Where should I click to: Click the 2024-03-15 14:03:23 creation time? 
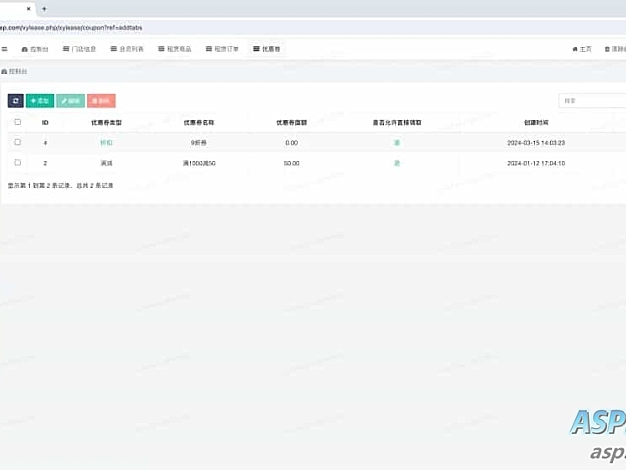536,143
